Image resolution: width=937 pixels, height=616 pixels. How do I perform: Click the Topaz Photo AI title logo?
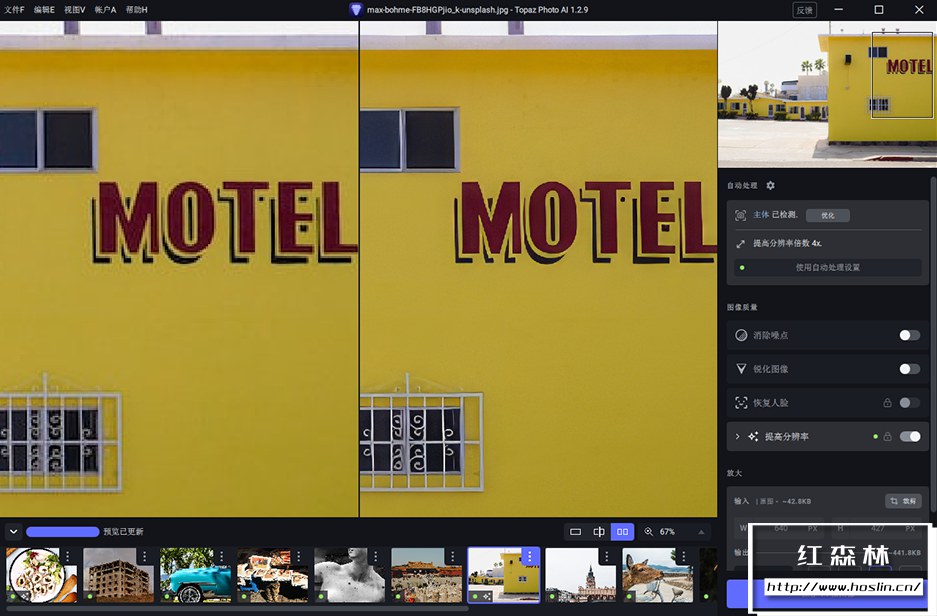[x=356, y=10]
